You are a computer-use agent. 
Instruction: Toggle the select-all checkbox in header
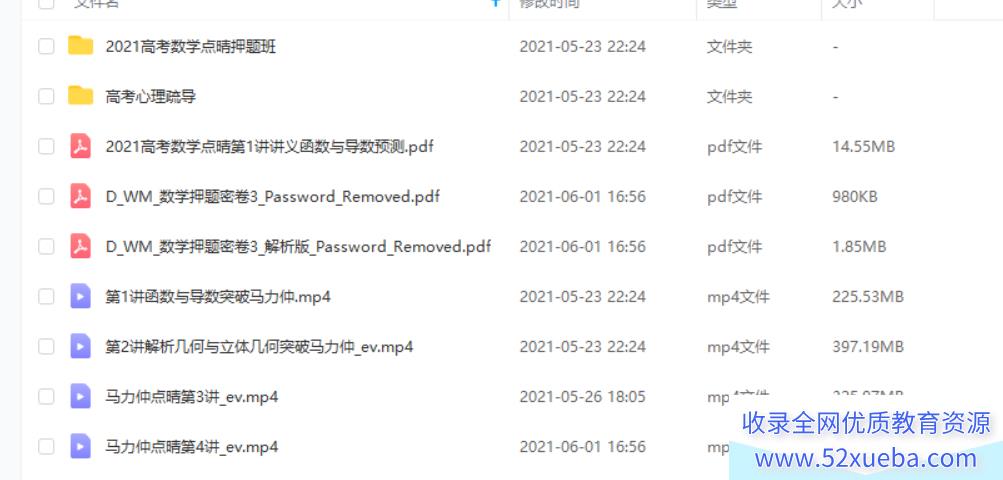[x=46, y=3]
